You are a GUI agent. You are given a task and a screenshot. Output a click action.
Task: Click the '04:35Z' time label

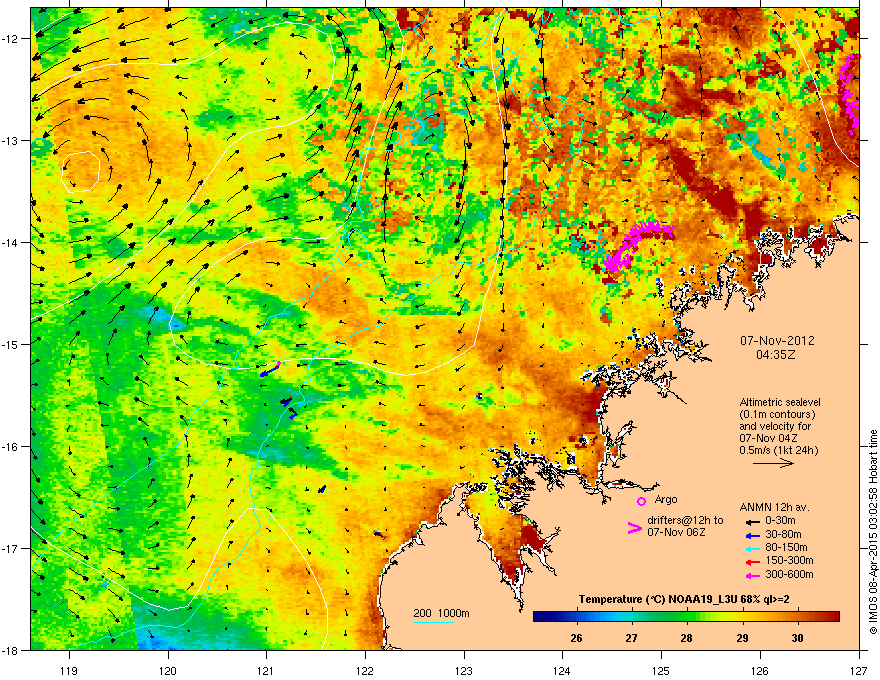(x=776, y=355)
